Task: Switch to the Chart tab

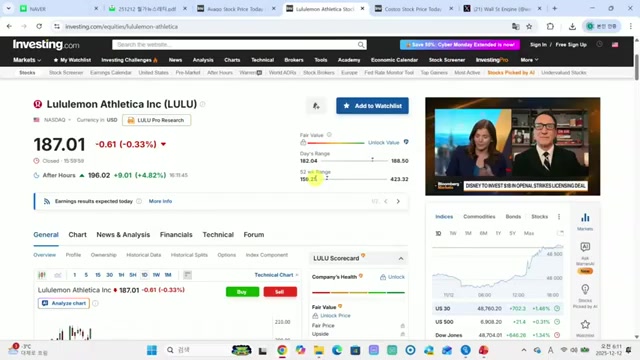Action: click(x=78, y=235)
